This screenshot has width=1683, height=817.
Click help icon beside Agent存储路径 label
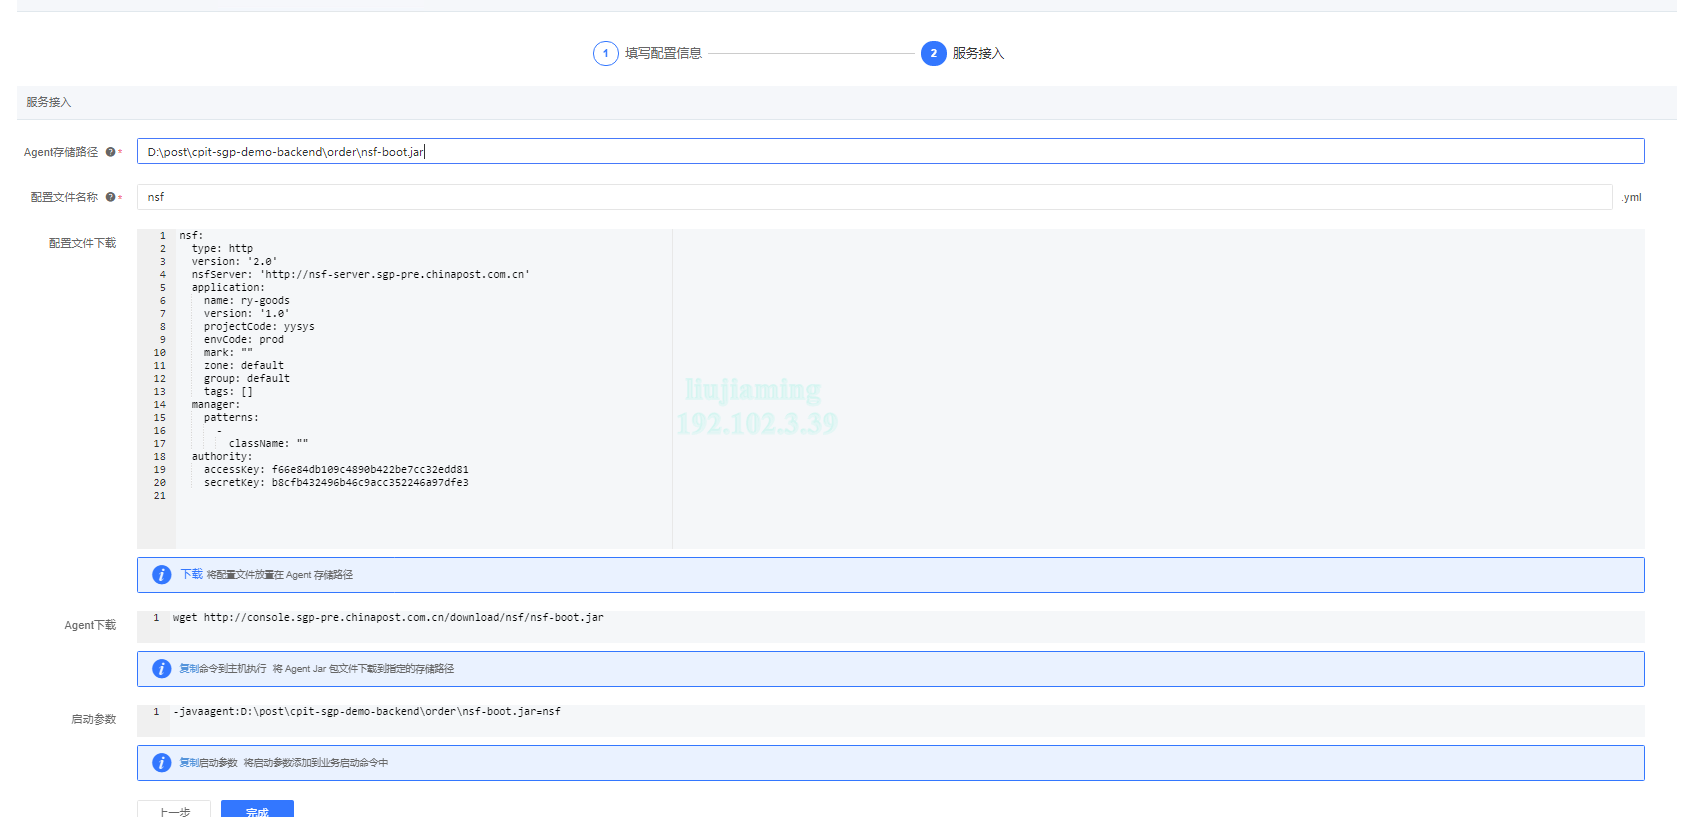(x=110, y=152)
